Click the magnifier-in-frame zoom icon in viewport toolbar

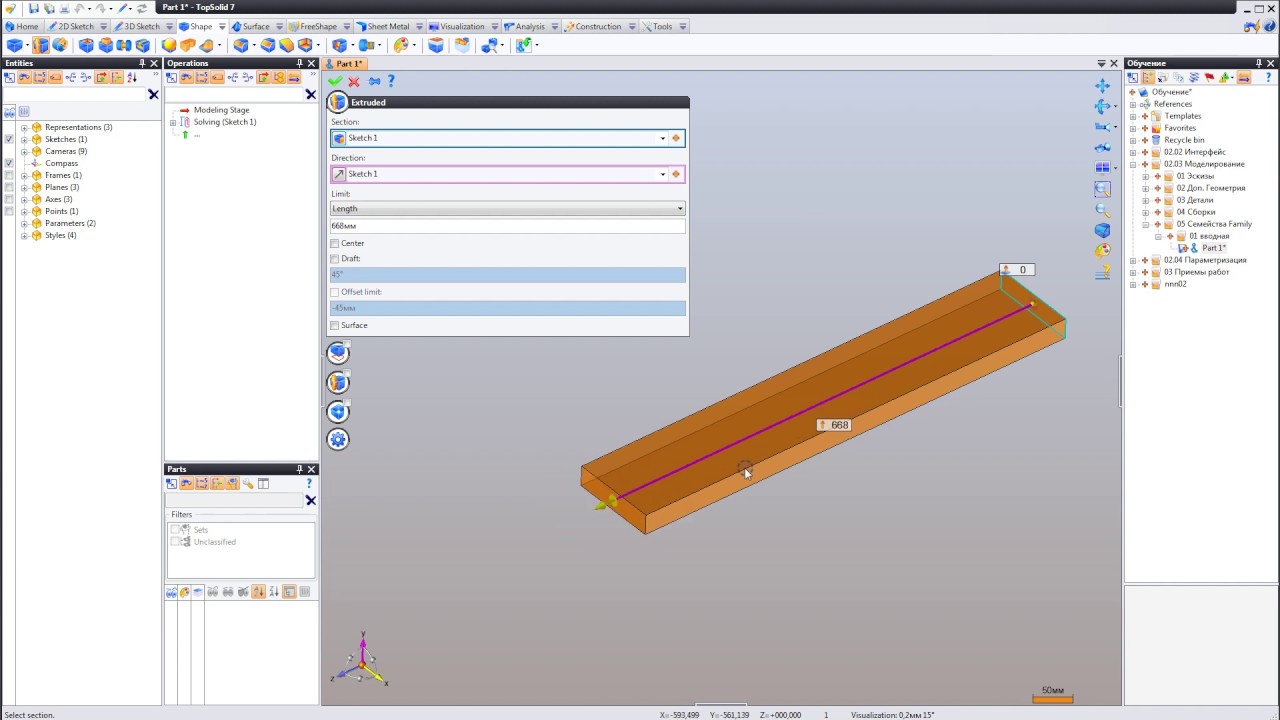tap(1102, 189)
